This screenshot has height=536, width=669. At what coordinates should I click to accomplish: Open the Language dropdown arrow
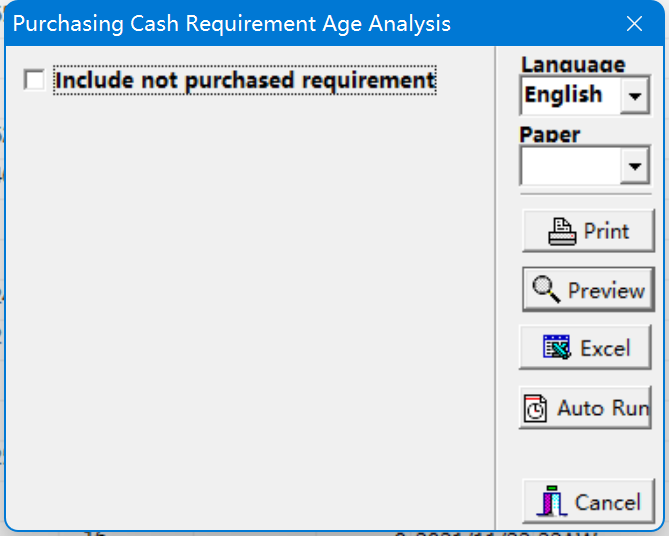click(634, 95)
